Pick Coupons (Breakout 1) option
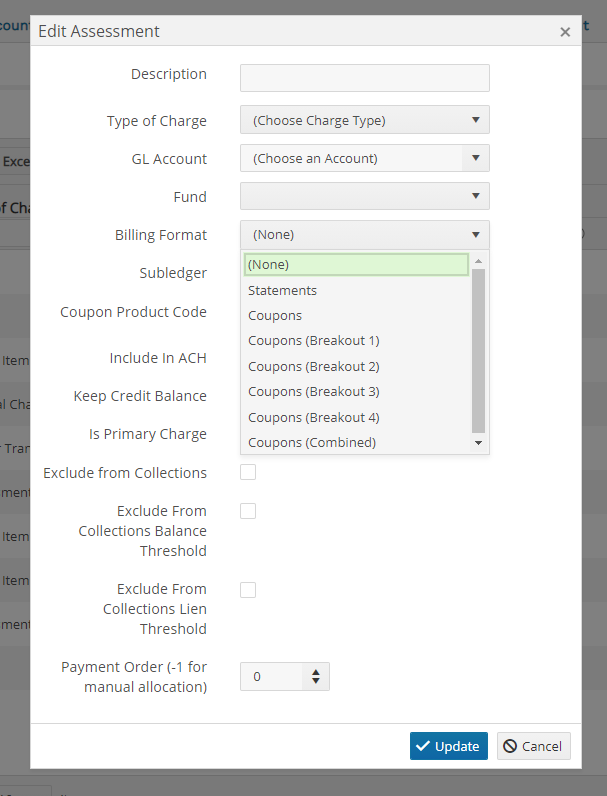 tap(356, 341)
